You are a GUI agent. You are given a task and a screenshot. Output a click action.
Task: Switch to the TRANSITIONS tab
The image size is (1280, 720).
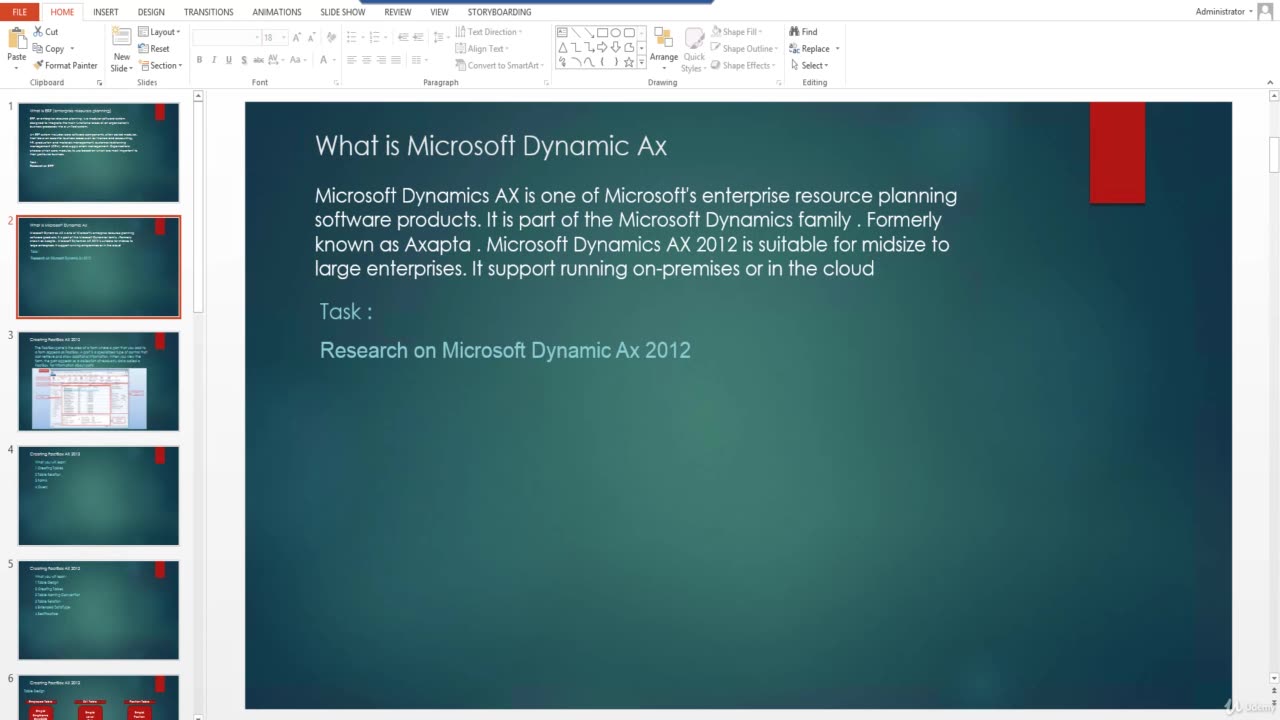[x=208, y=12]
